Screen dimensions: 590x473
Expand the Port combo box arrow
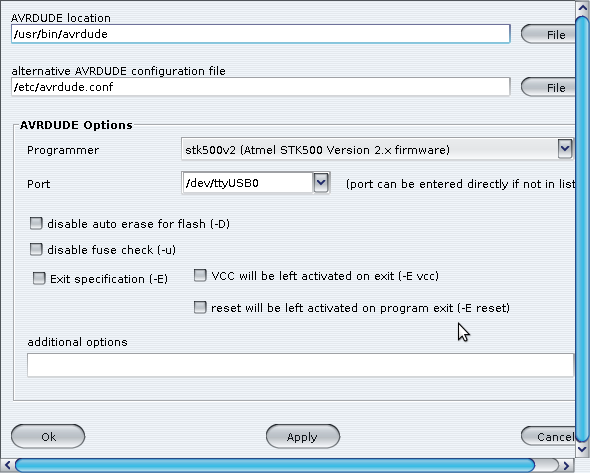[x=321, y=183]
